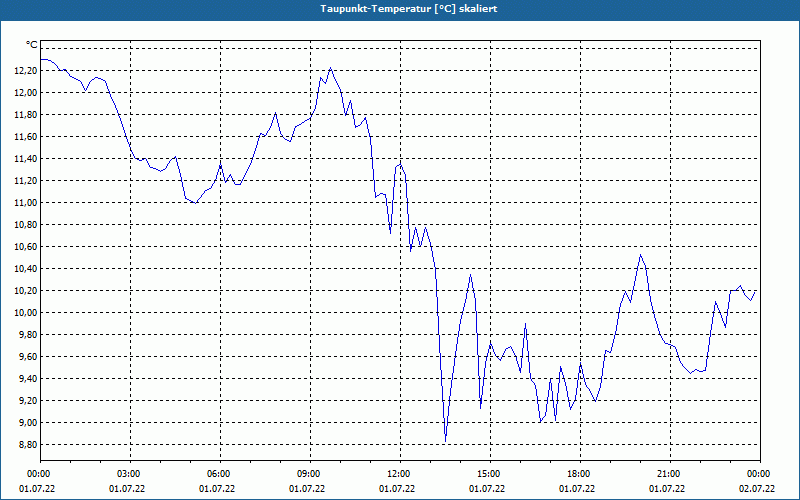This screenshot has width=800, height=500.
Task: Select the 9,40 y-axis label
Action: [x=28, y=378]
